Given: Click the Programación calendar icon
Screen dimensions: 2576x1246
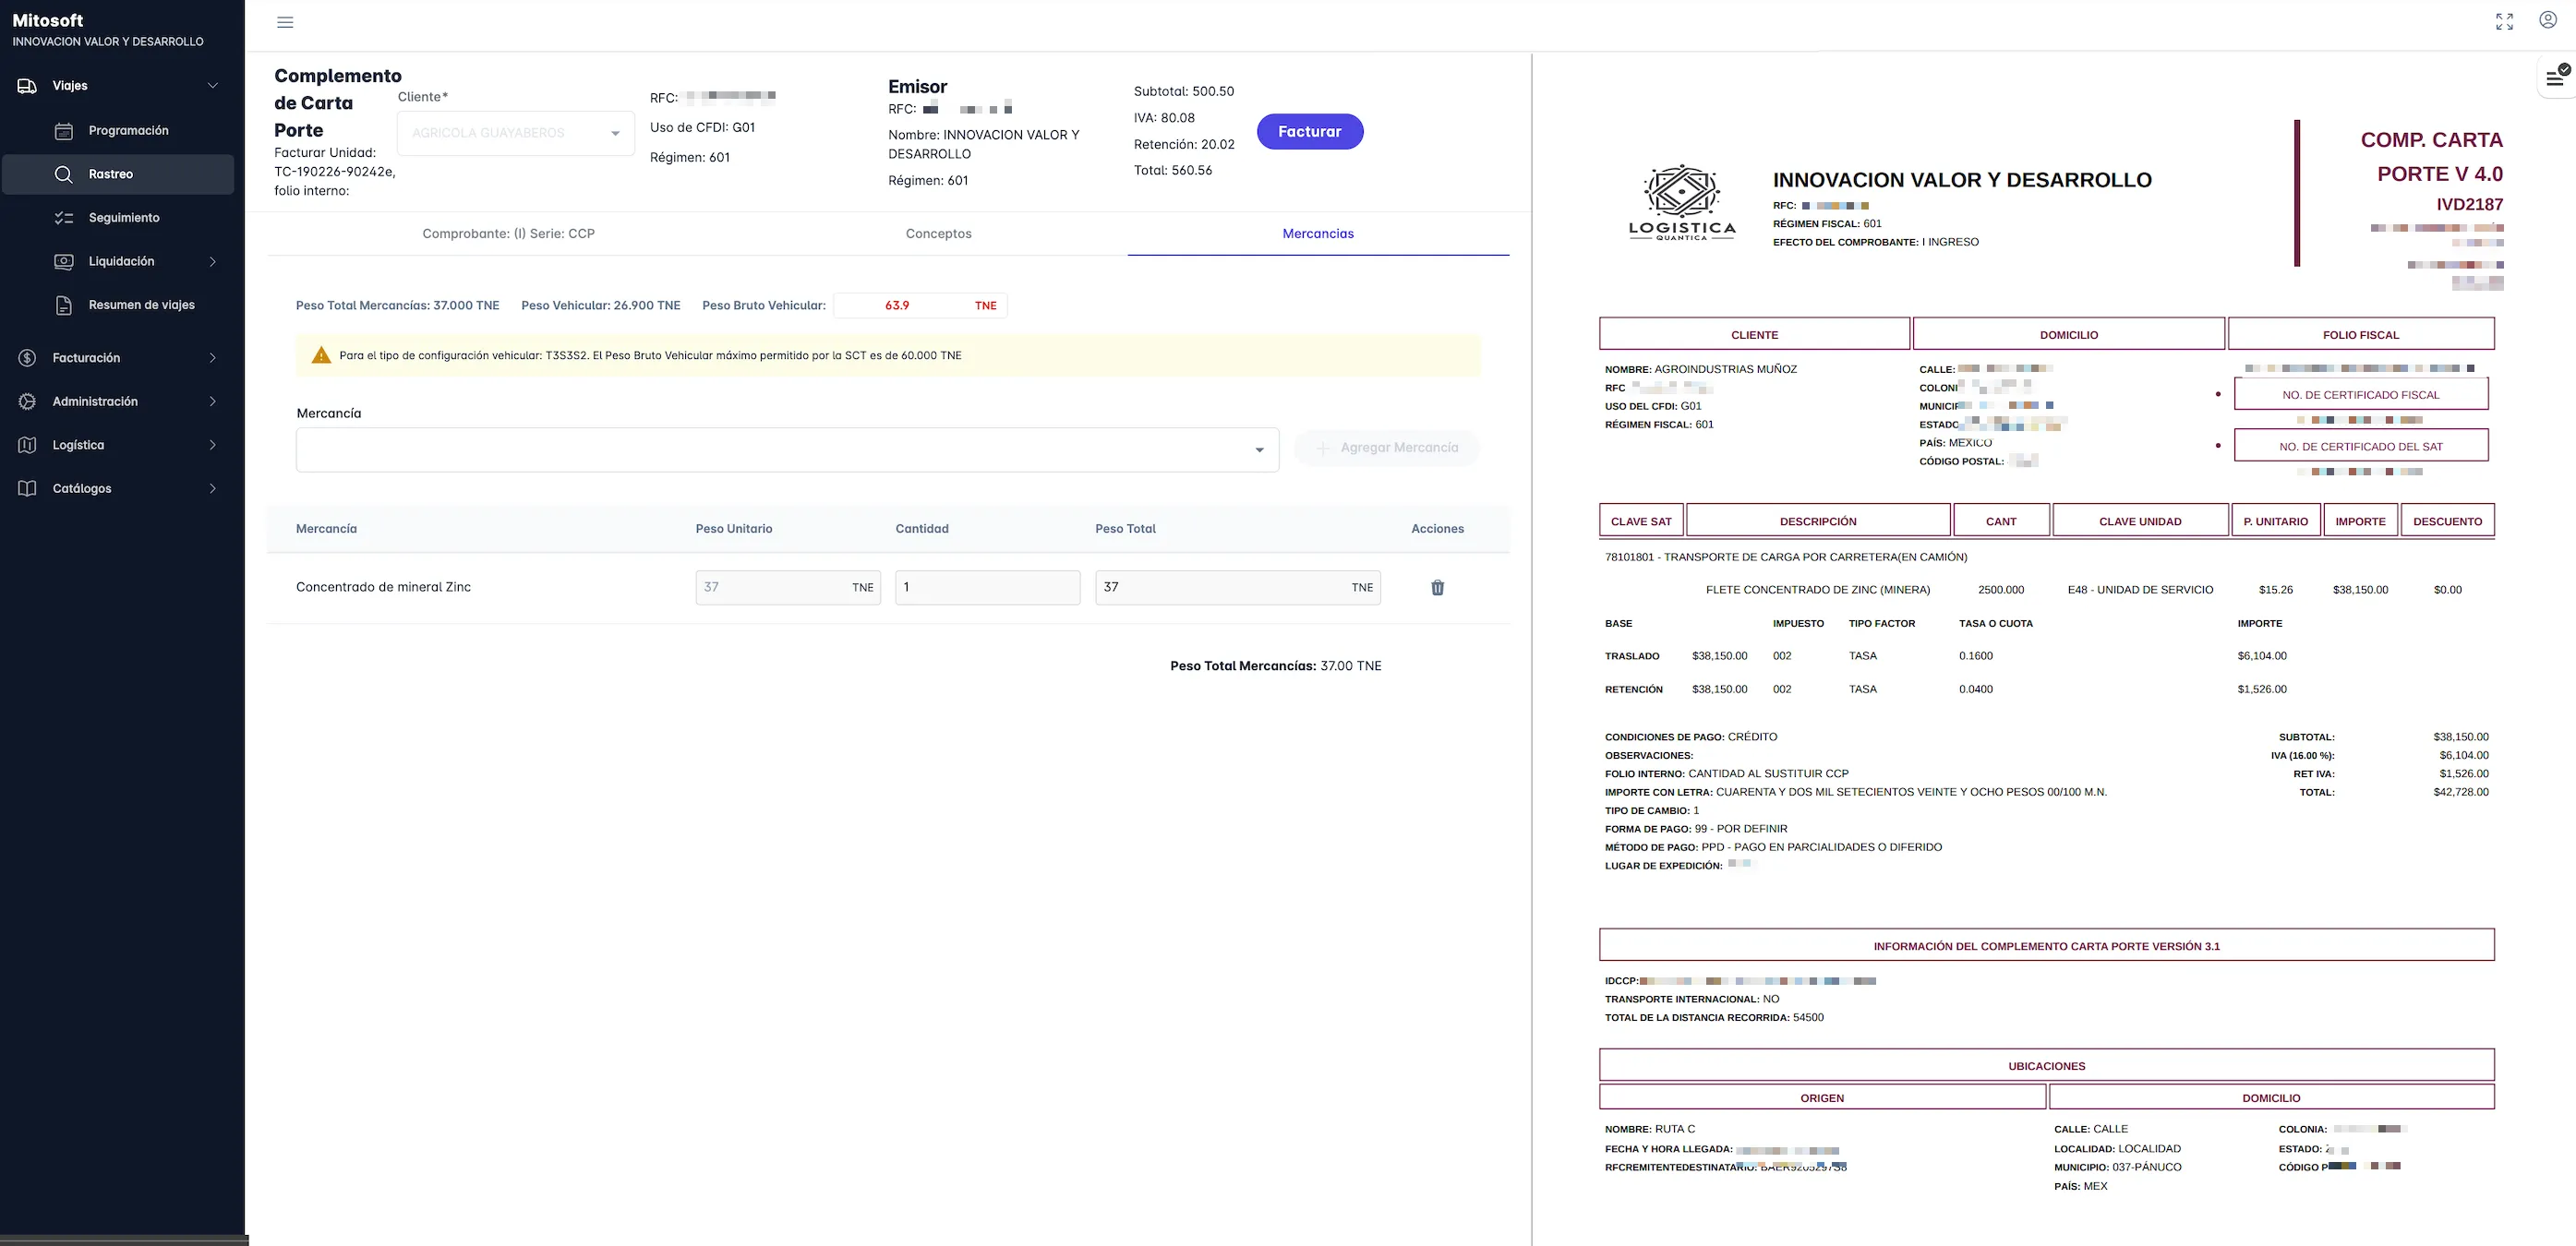Looking at the screenshot, I should [64, 131].
